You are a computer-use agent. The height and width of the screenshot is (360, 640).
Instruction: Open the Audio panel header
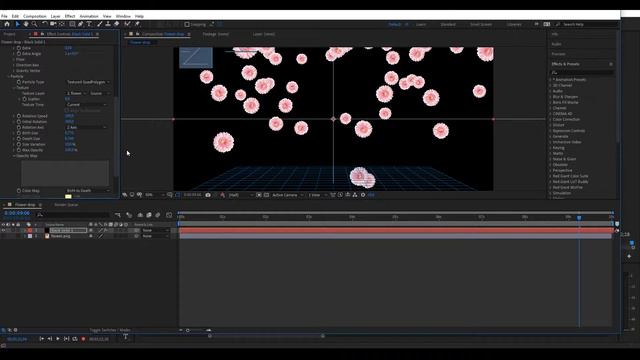556,44
